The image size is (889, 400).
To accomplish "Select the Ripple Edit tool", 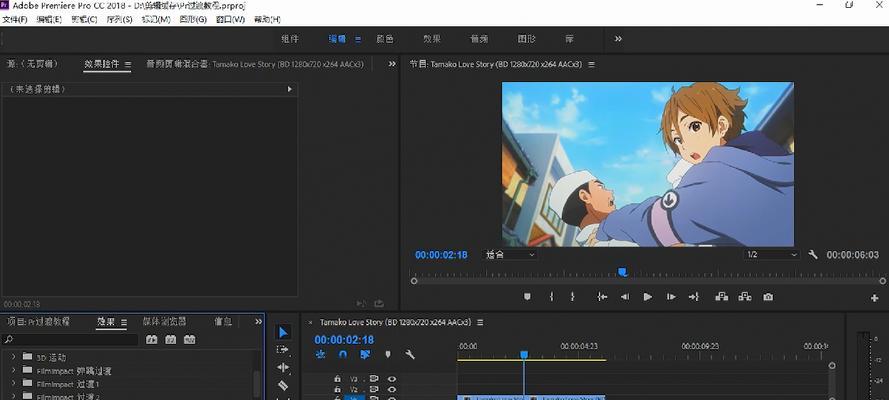I will [x=283, y=368].
